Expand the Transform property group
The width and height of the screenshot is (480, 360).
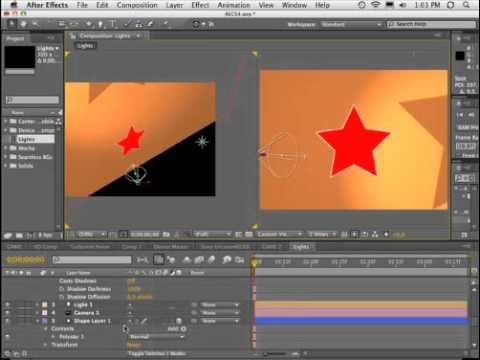pos(46,345)
